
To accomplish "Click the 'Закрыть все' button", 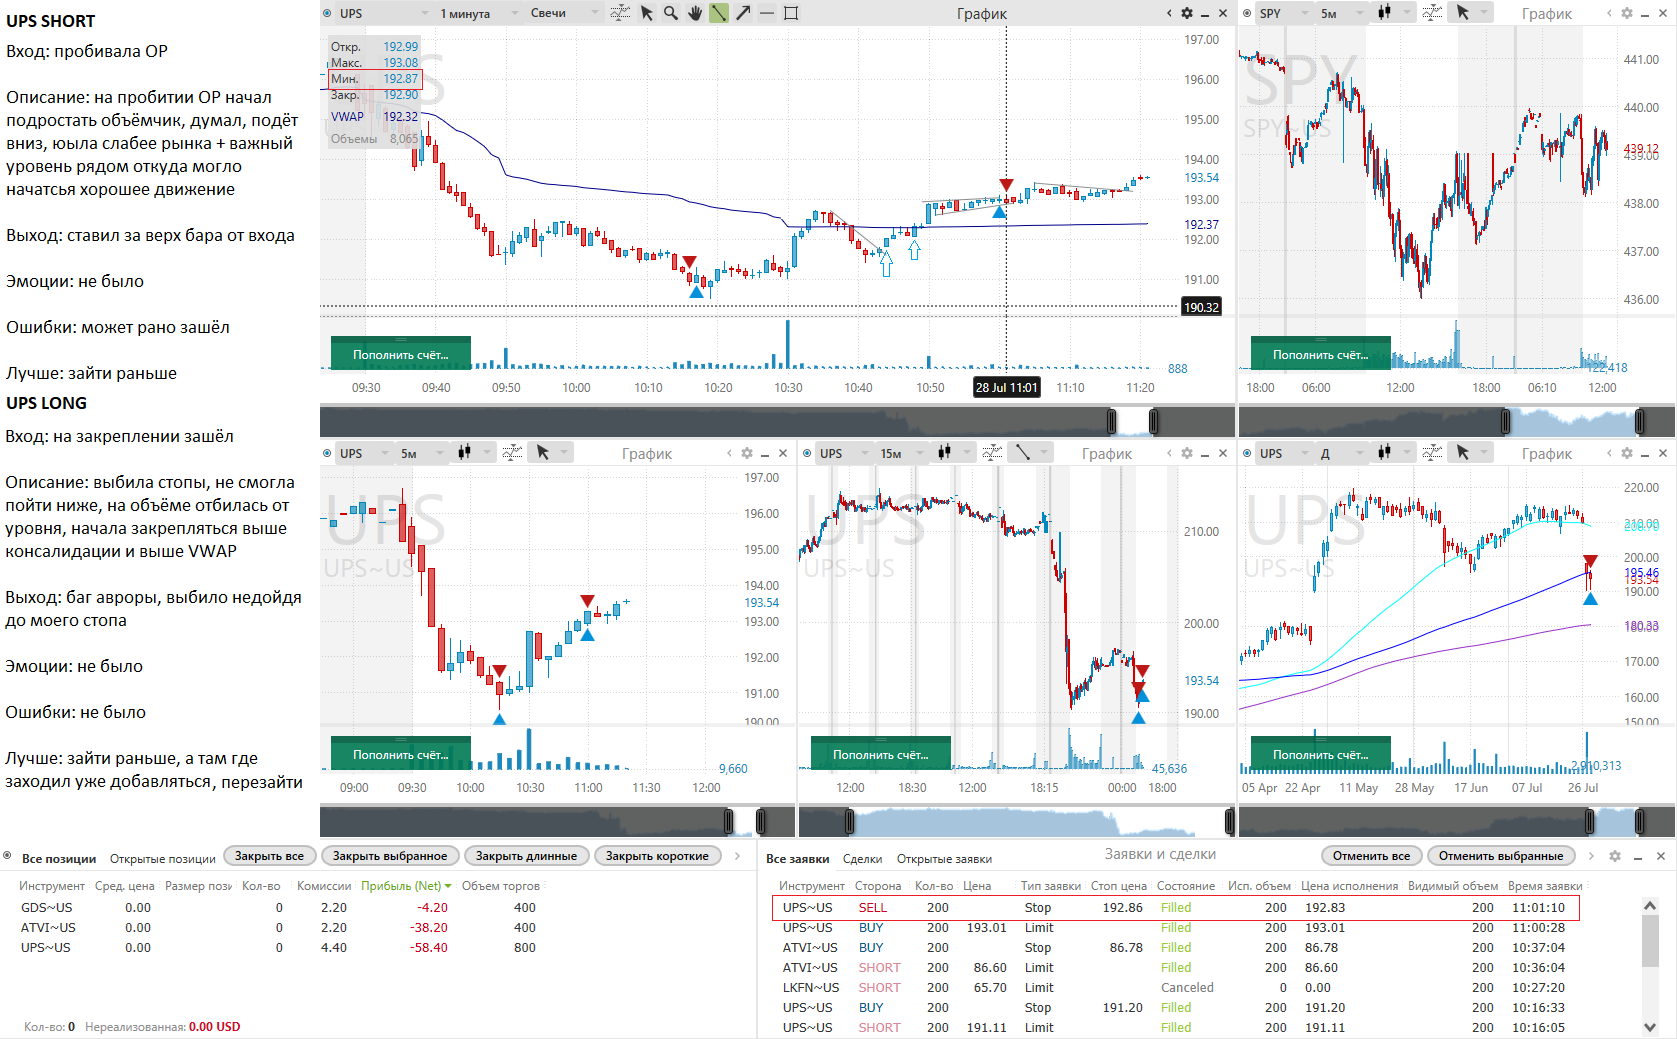I will click(269, 856).
